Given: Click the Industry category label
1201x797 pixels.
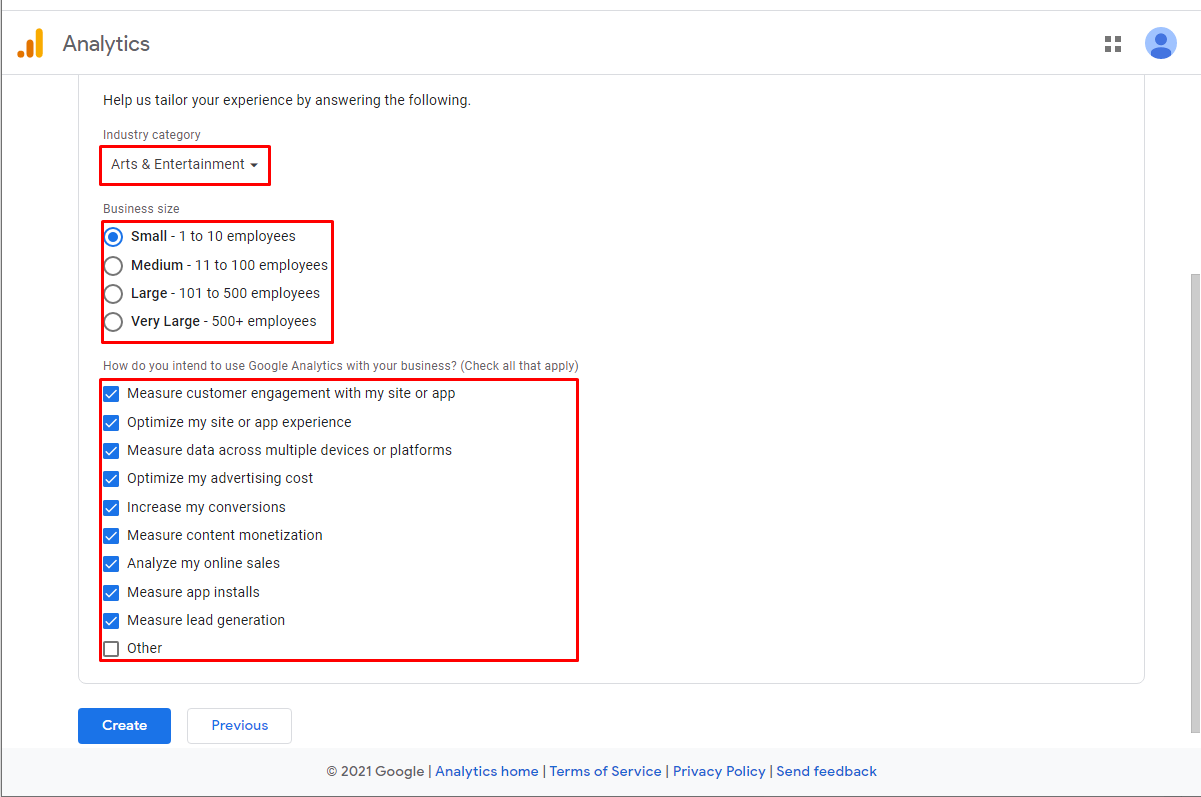Looking at the screenshot, I should (152, 135).
